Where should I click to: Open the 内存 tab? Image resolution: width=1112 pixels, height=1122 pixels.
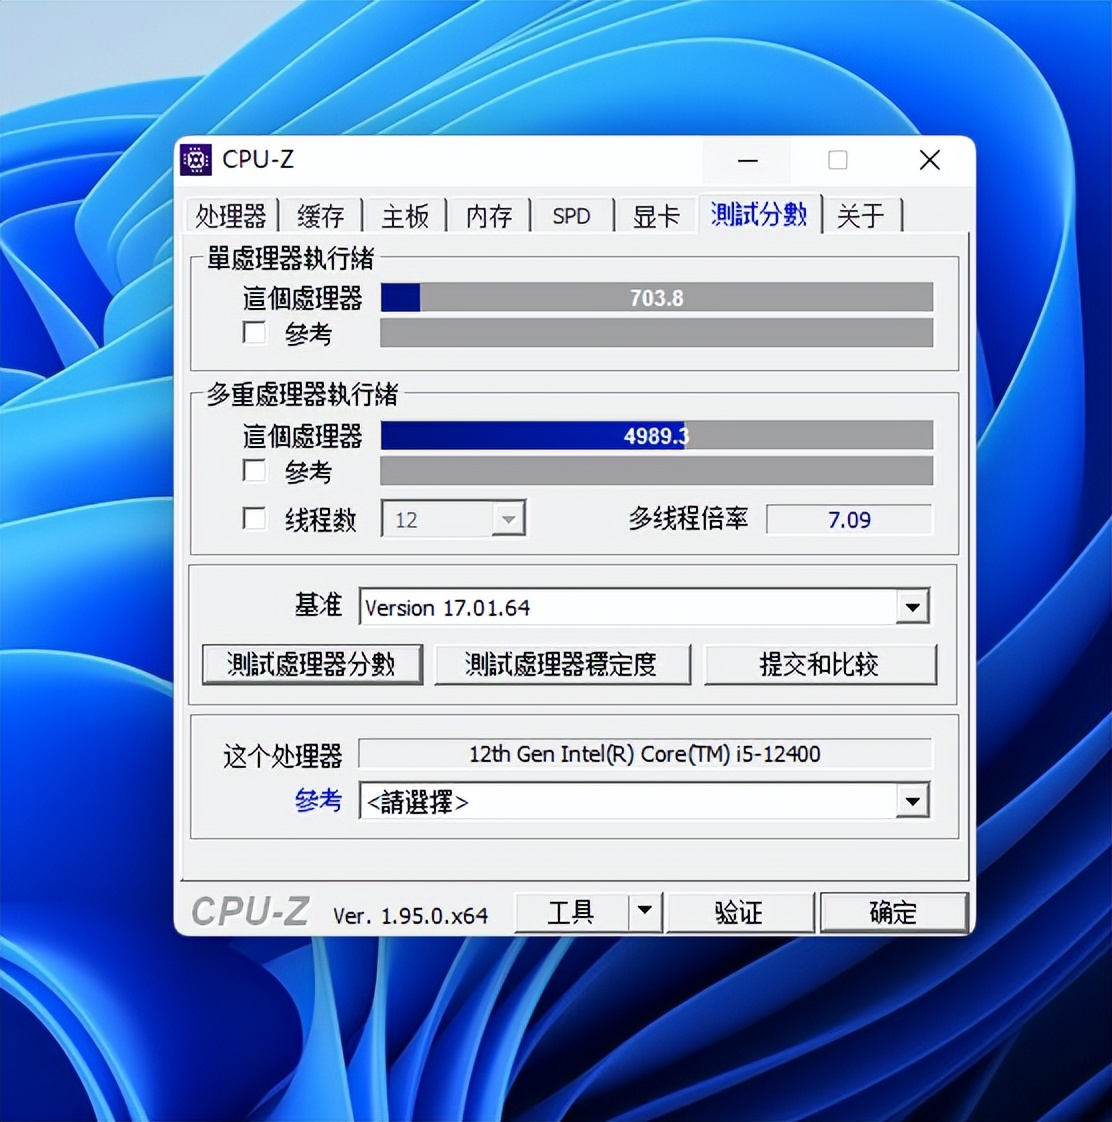click(488, 215)
